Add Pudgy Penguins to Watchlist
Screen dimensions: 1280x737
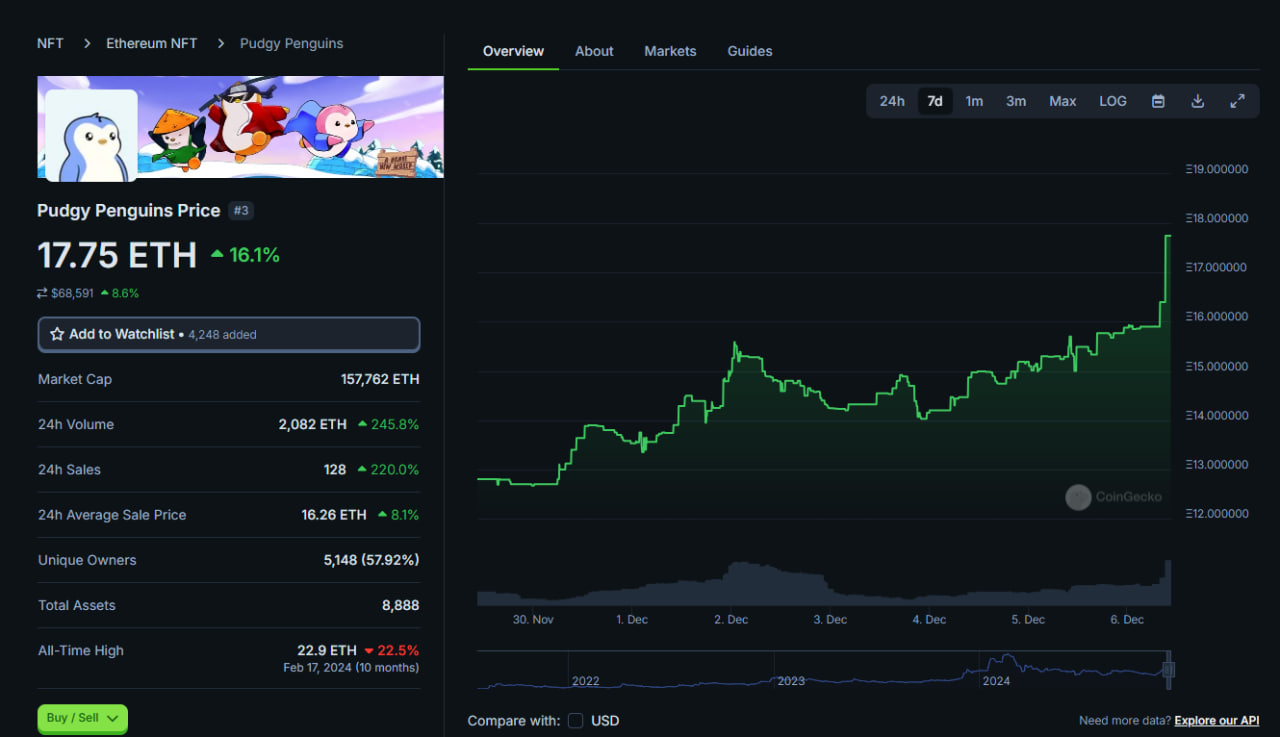[x=229, y=334]
